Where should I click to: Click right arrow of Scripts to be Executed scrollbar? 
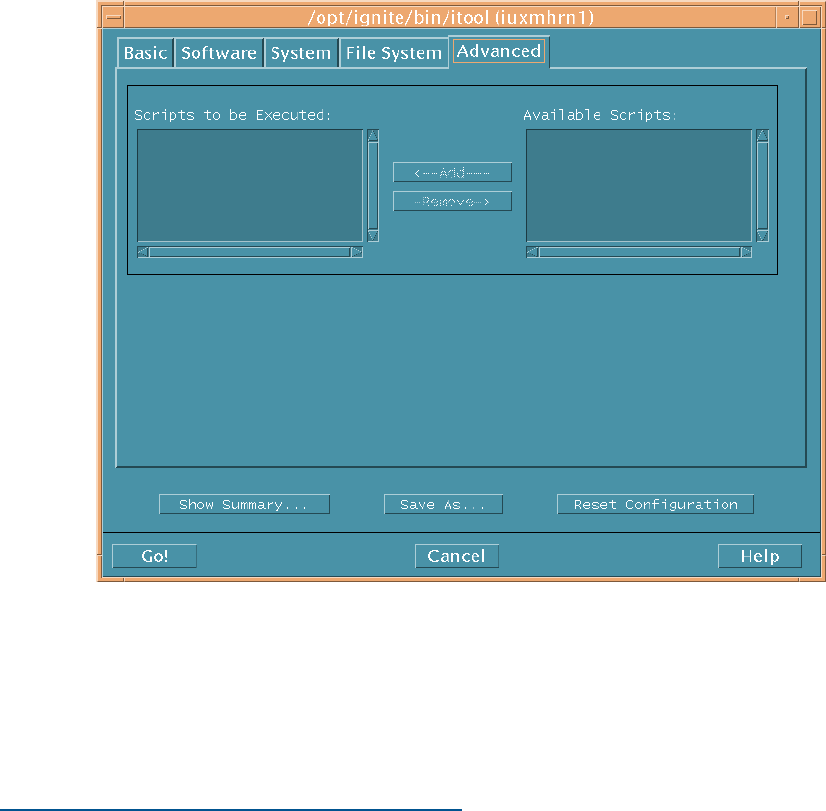tap(357, 252)
